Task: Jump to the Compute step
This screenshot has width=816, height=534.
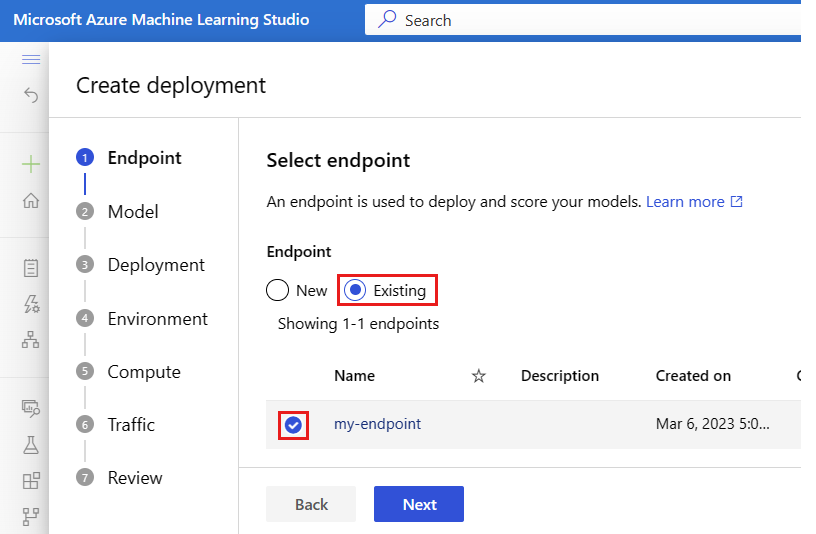Action: pyautogui.click(x=144, y=372)
